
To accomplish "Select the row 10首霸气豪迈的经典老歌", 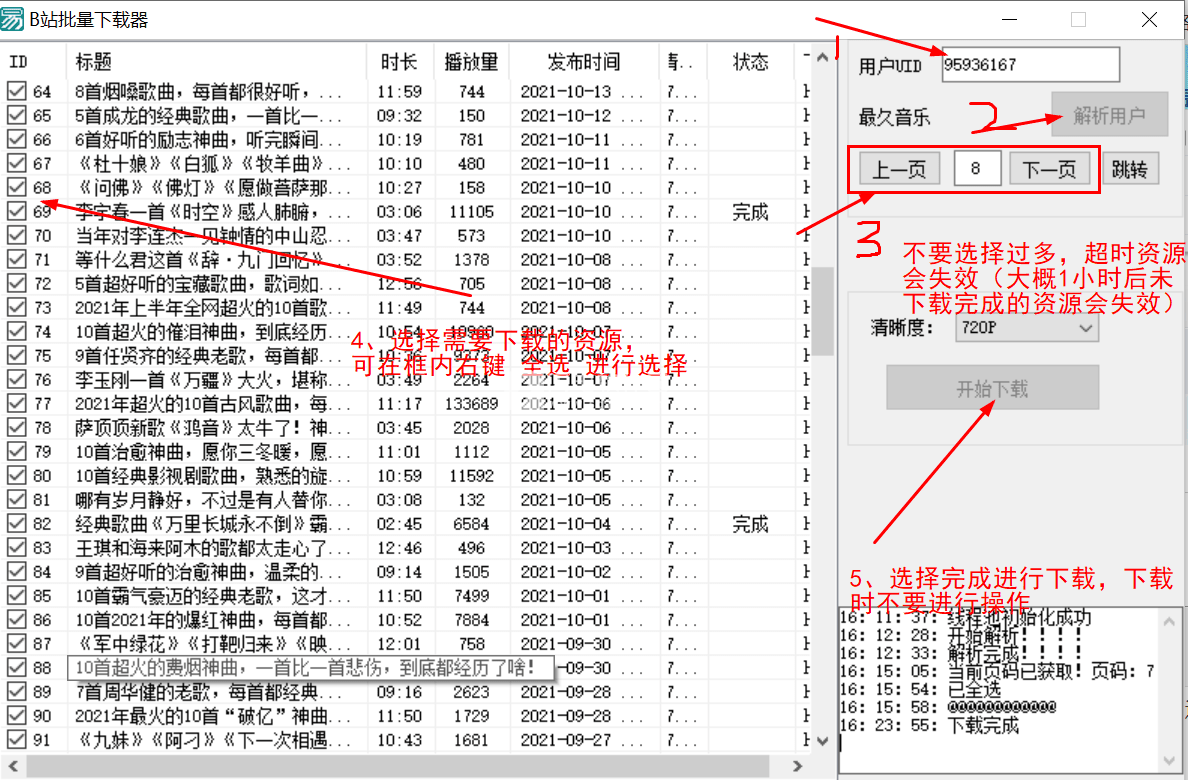I will pos(405,596).
